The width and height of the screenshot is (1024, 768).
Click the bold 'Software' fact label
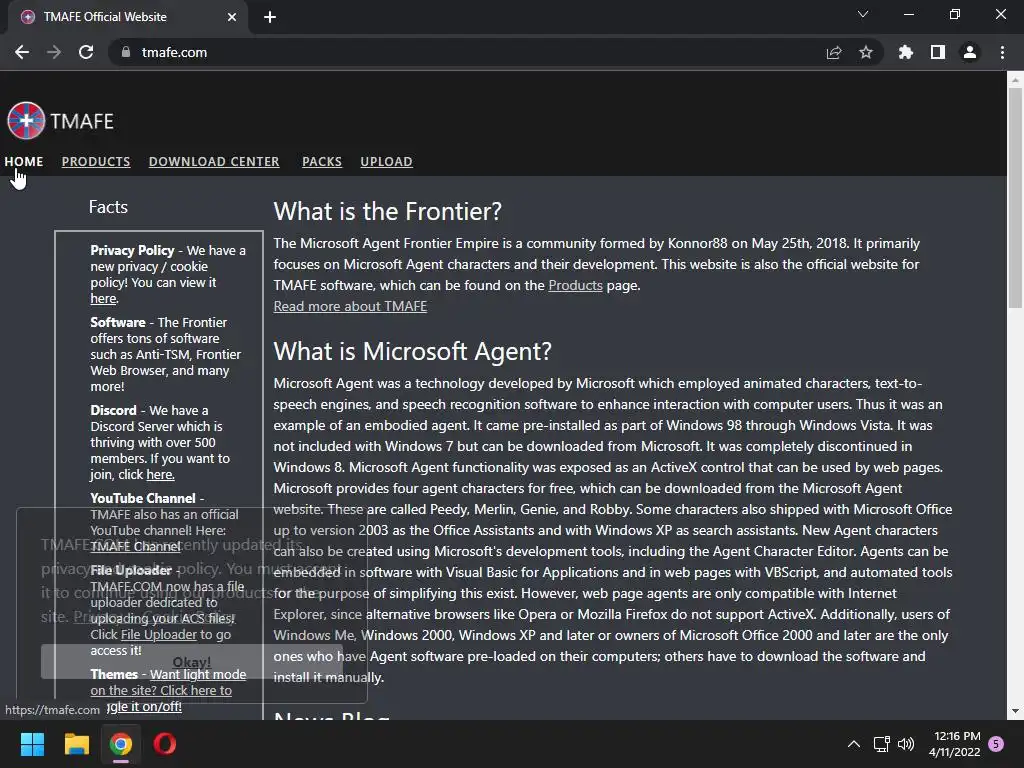118,323
